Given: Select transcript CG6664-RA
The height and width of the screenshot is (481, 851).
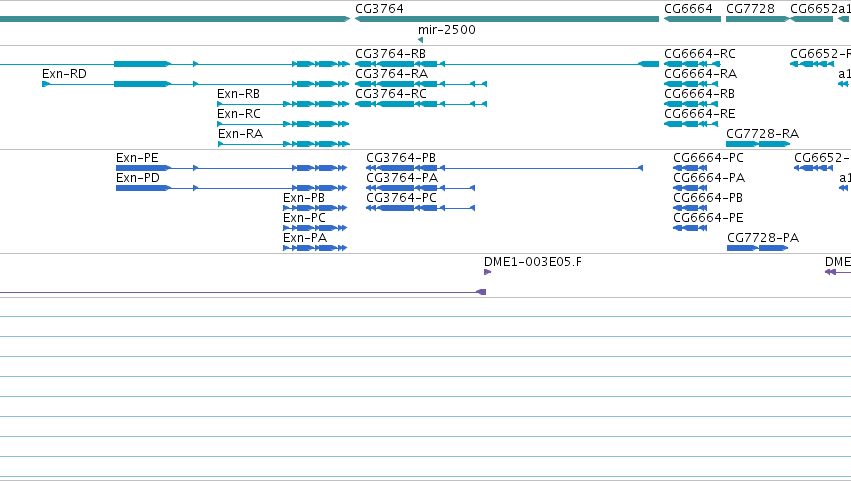Looking at the screenshot, I should pos(691,84).
